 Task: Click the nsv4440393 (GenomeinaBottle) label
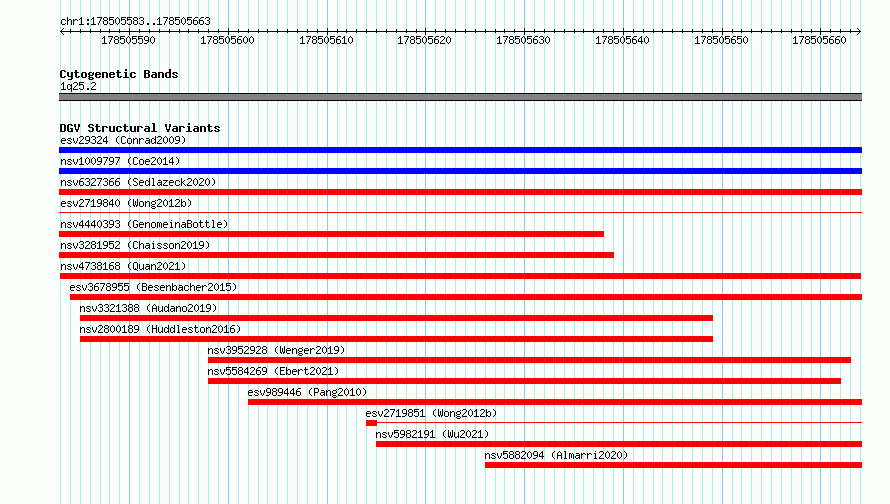(x=144, y=224)
